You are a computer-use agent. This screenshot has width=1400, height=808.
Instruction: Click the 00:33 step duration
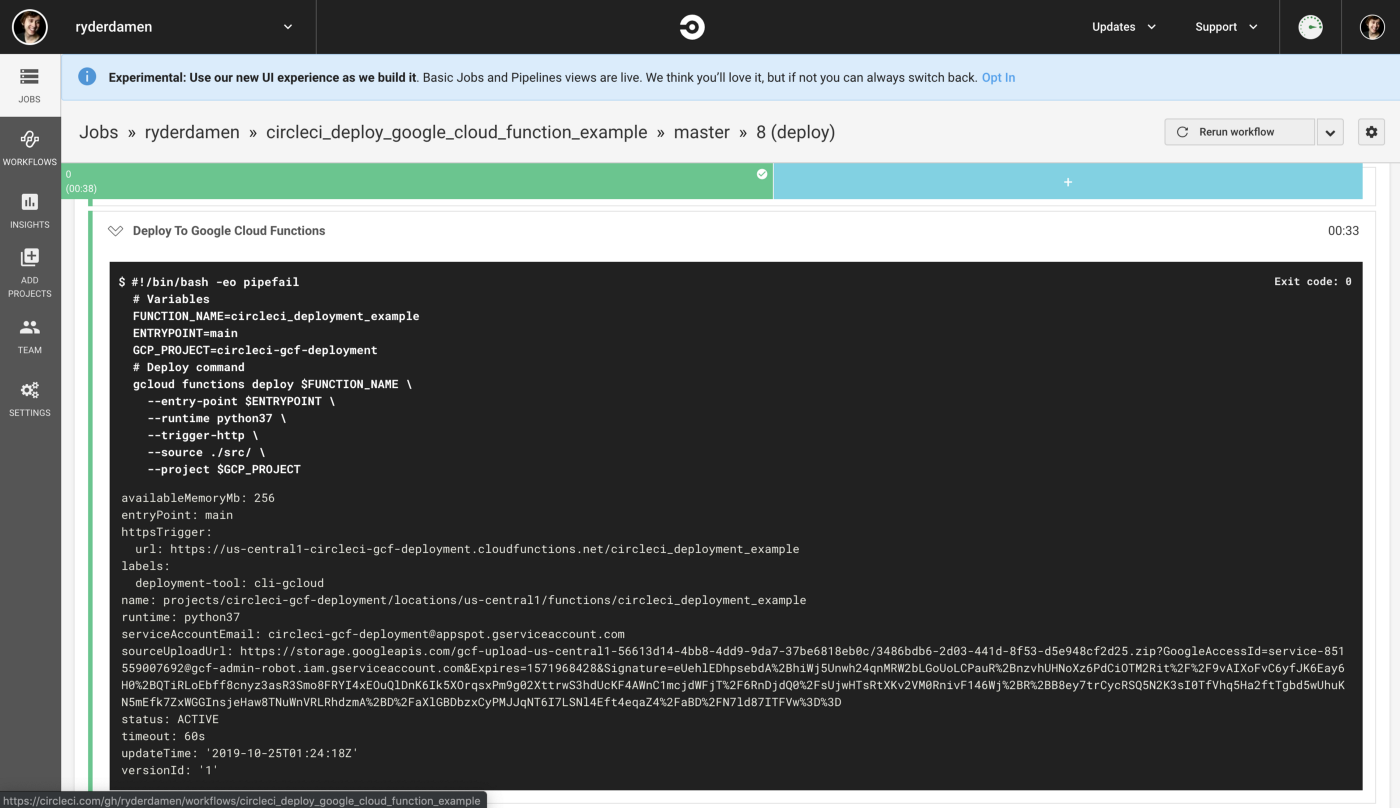pyautogui.click(x=1343, y=231)
